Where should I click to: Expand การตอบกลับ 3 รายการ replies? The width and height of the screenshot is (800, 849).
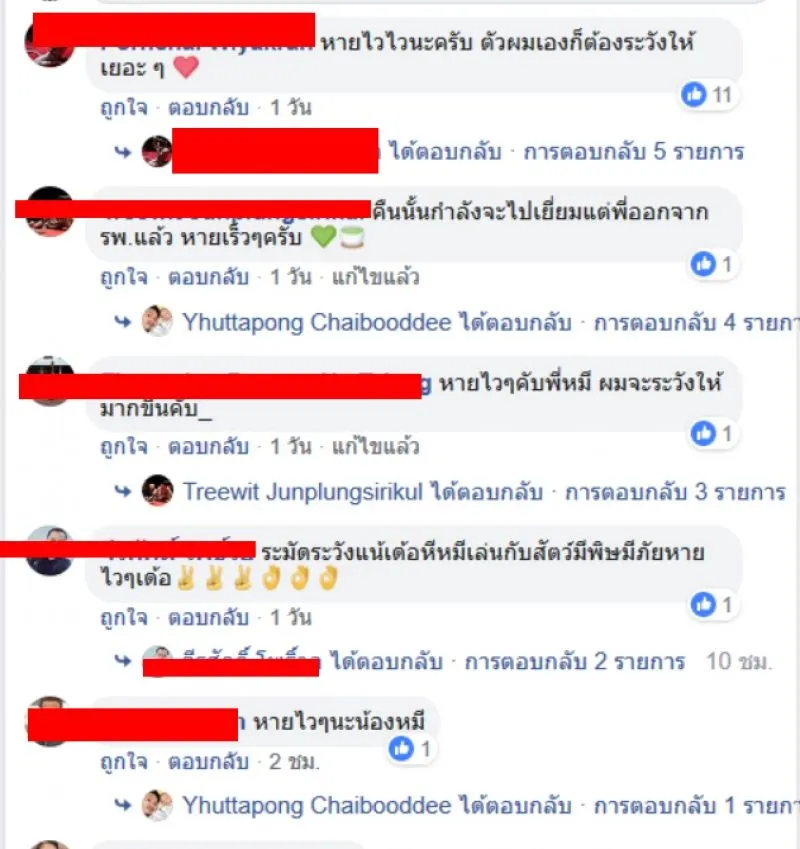(675, 492)
